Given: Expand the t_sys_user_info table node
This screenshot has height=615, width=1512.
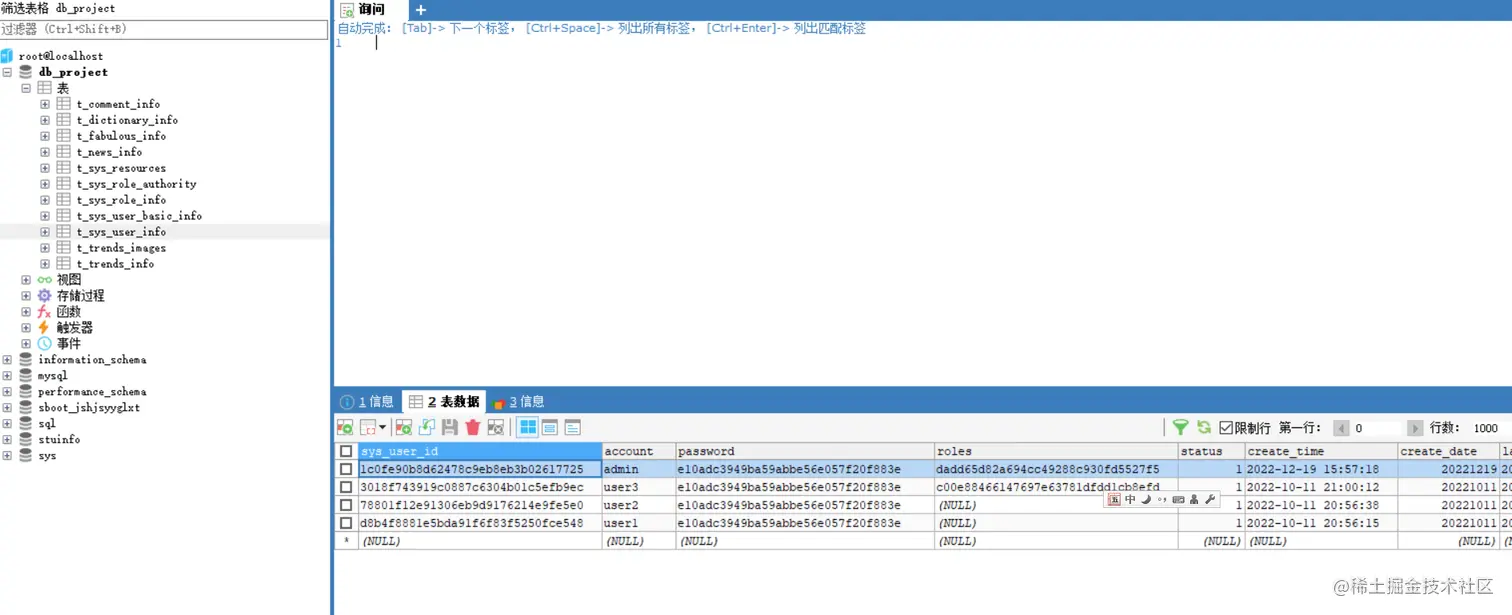Looking at the screenshot, I should tap(45, 232).
